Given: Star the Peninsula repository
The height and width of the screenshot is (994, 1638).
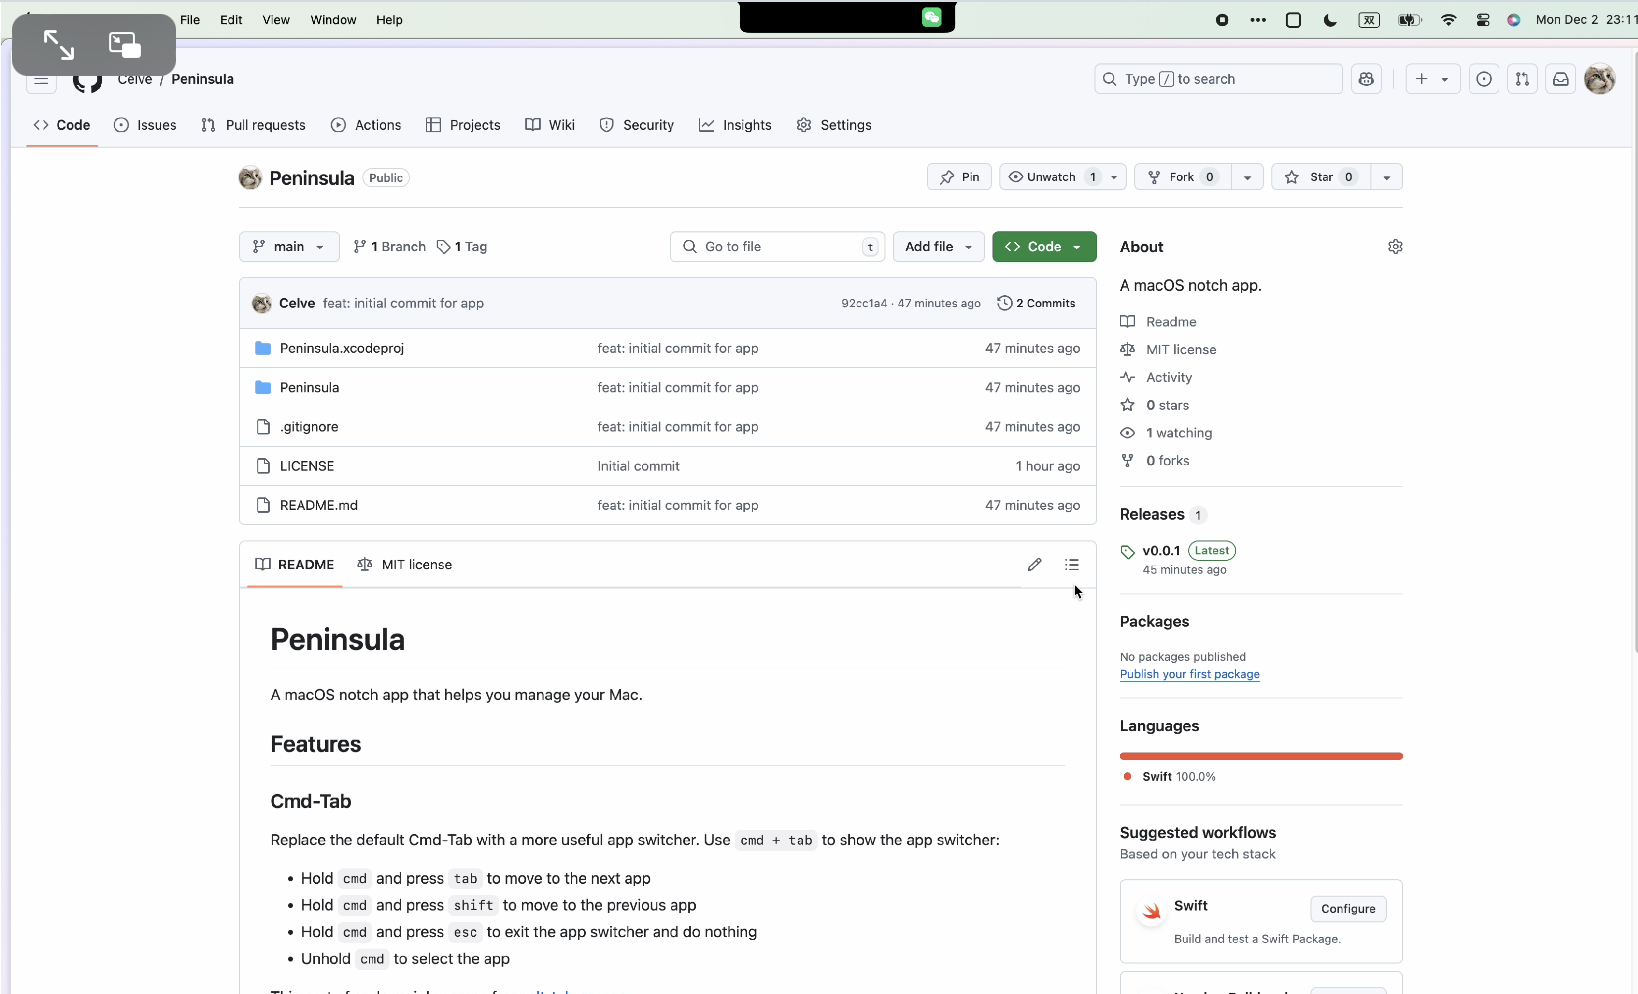Looking at the screenshot, I should click(1321, 177).
